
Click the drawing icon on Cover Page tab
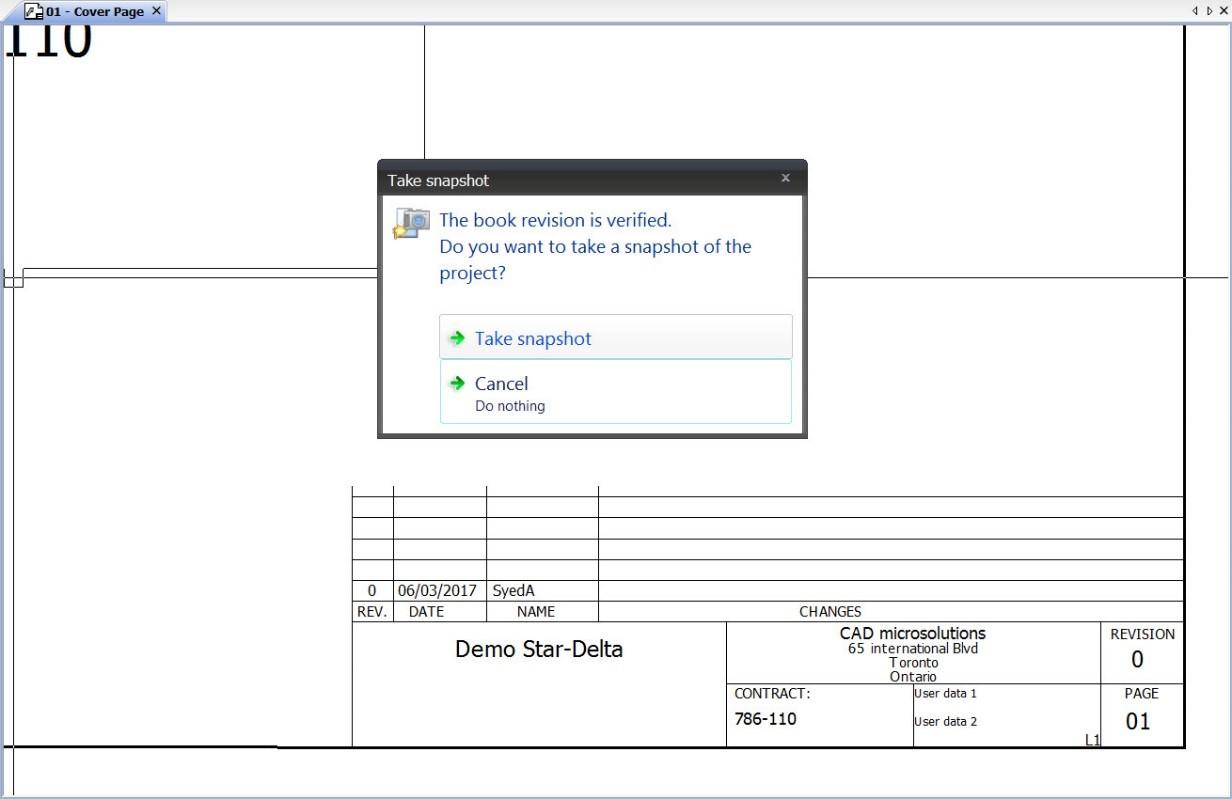(x=33, y=12)
